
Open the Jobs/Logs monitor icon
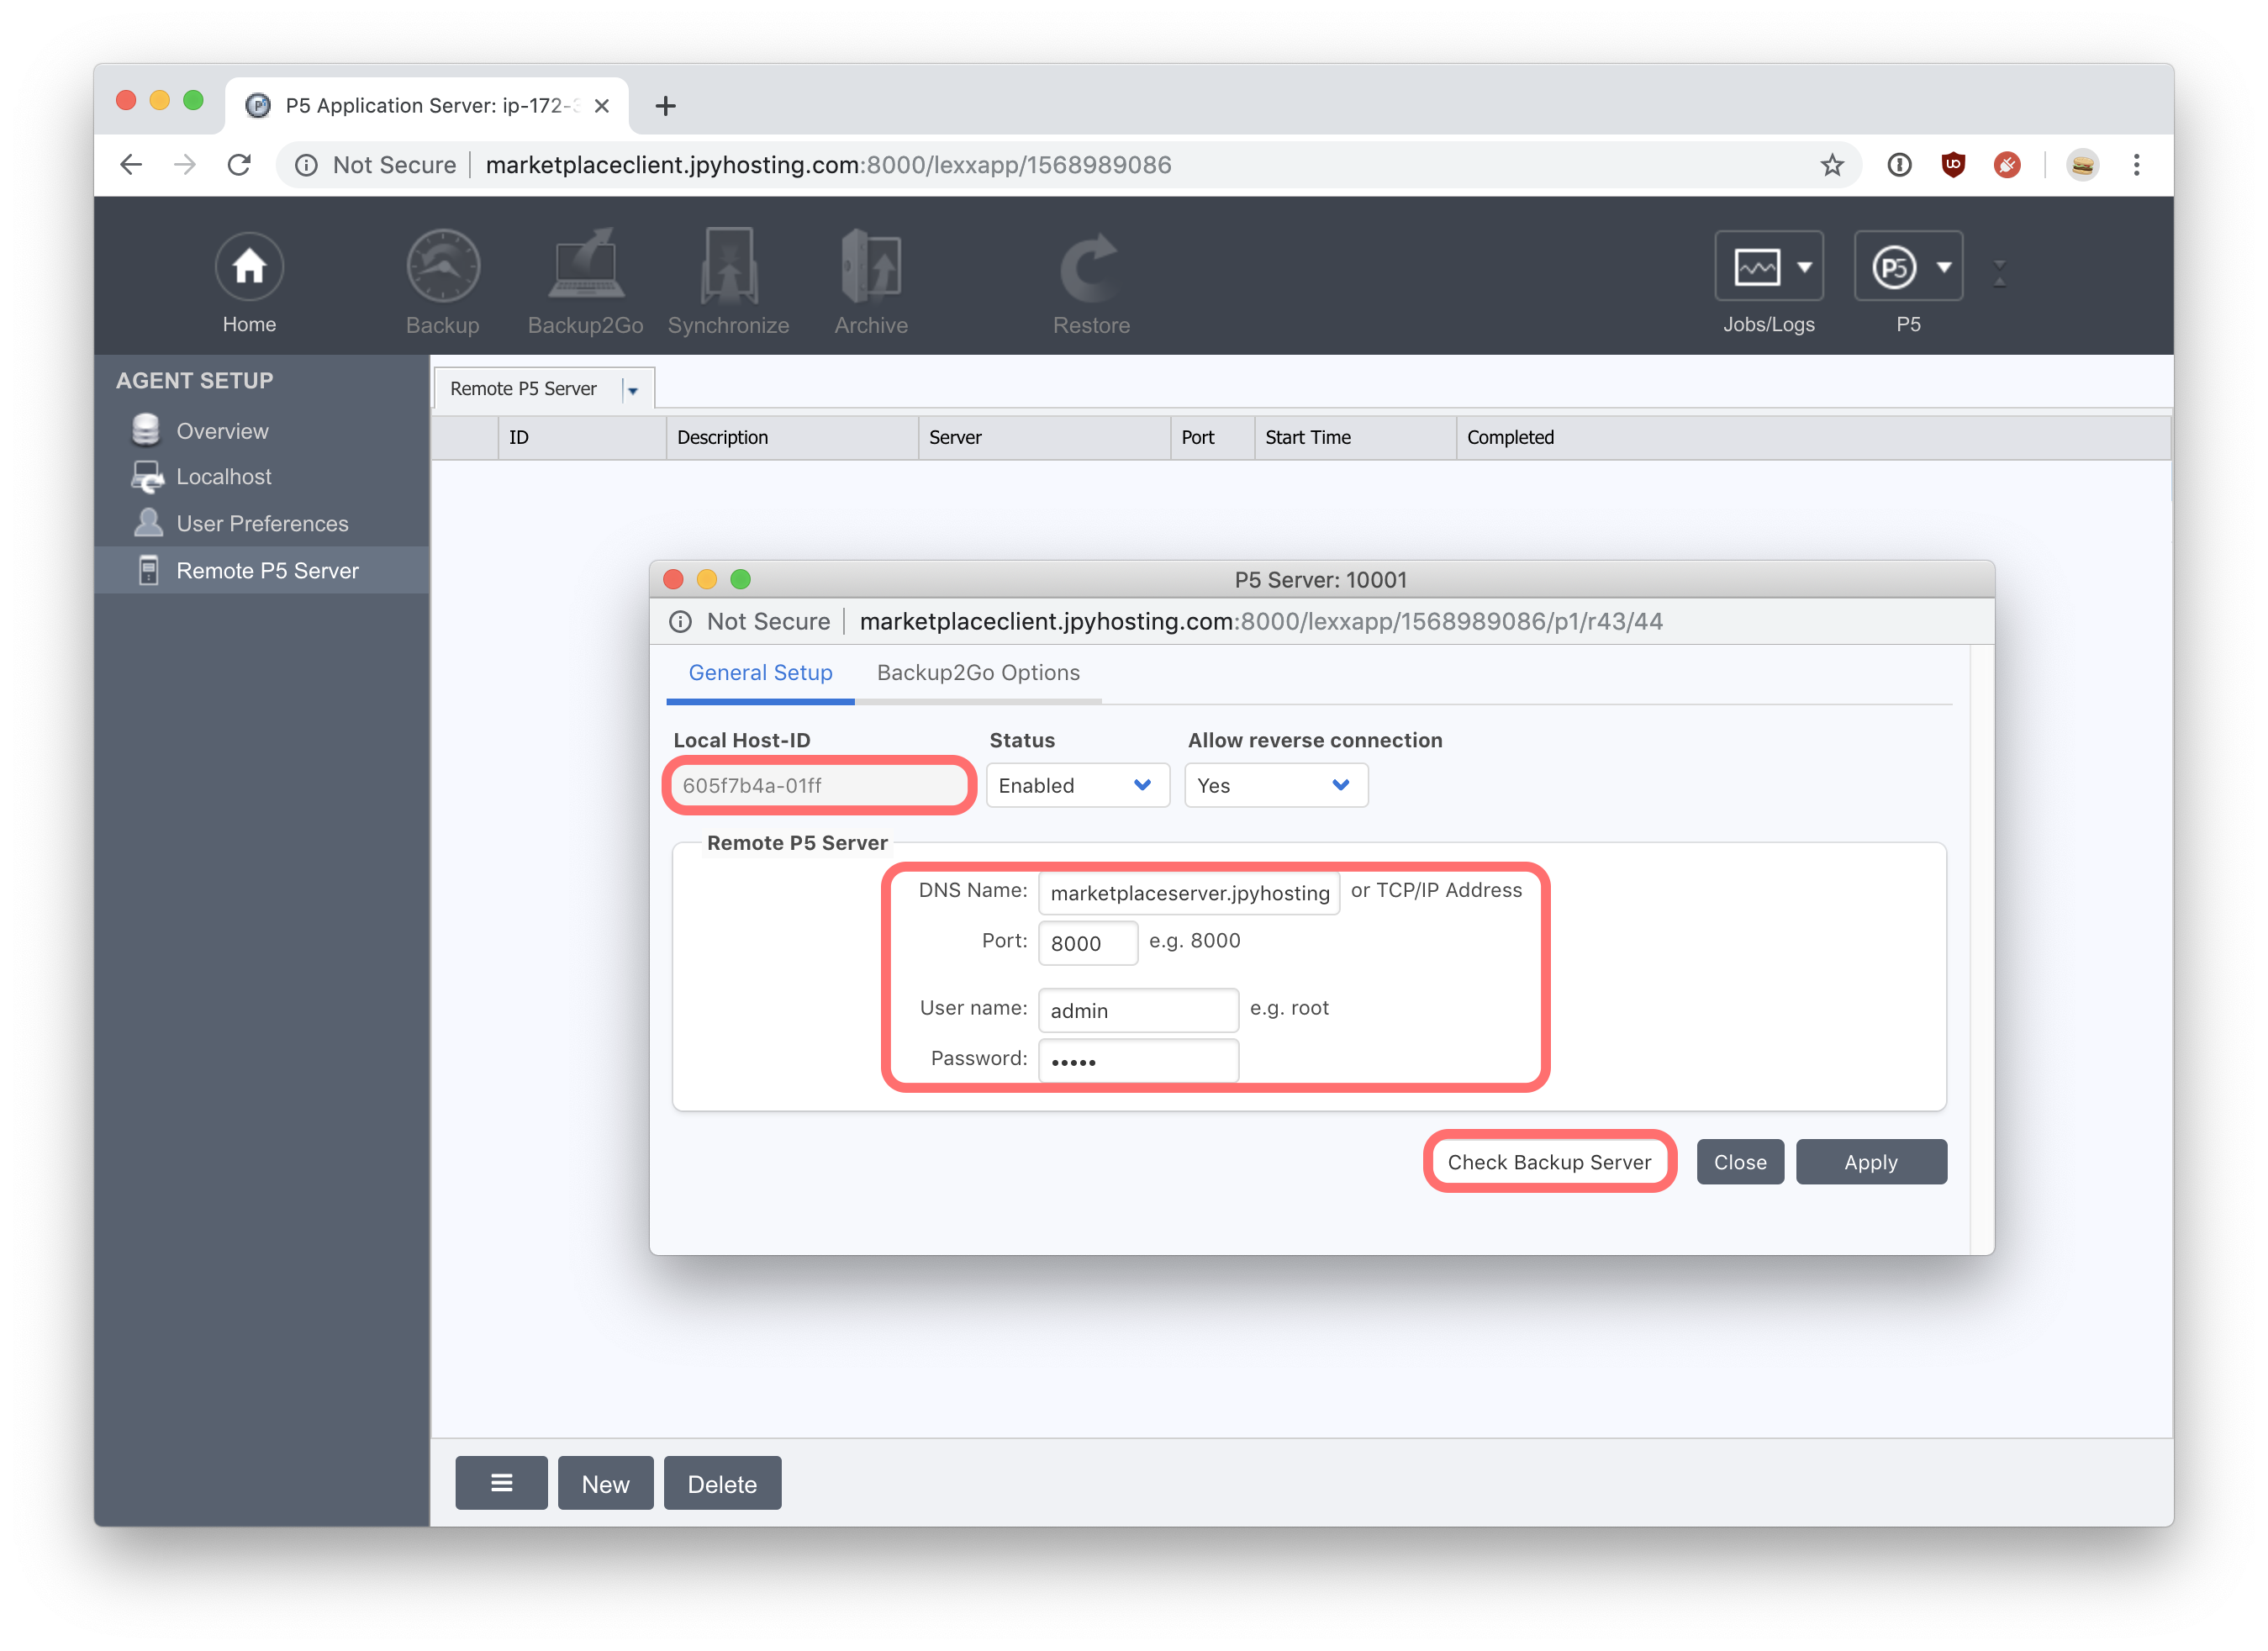pyautogui.click(x=1757, y=267)
